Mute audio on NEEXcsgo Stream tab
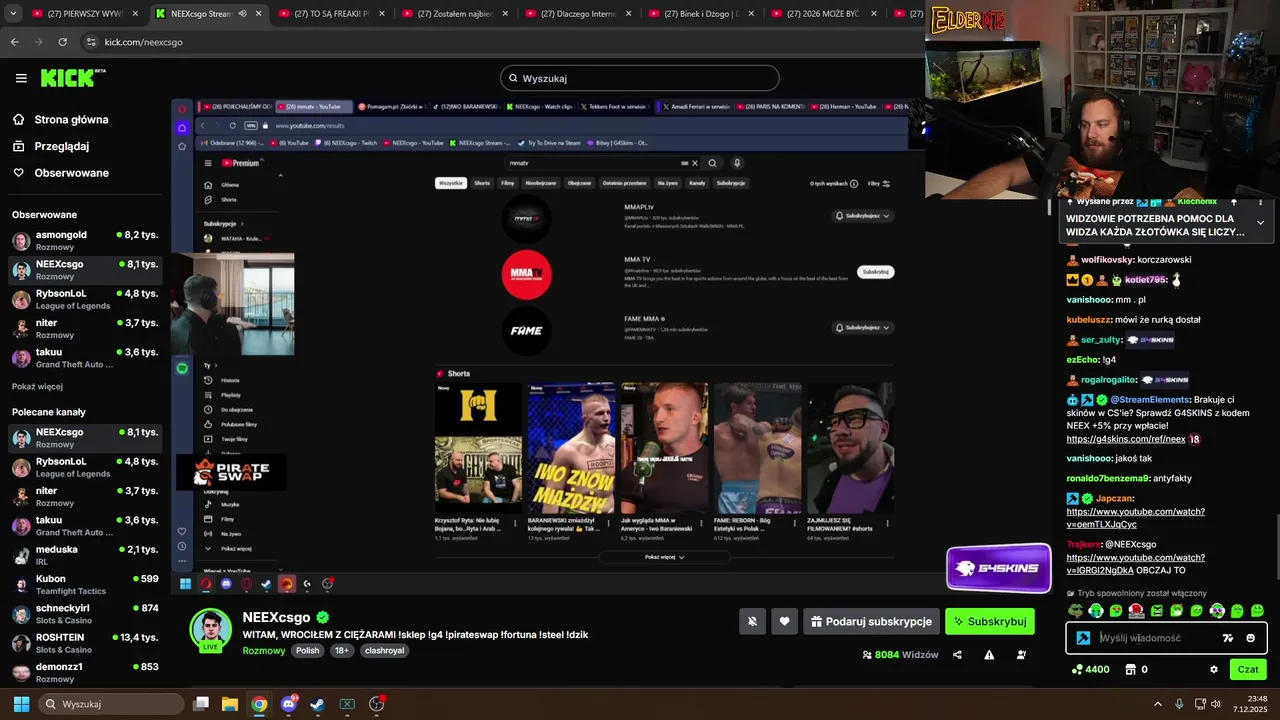Image resolution: width=1280 pixels, height=720 pixels. point(242,14)
